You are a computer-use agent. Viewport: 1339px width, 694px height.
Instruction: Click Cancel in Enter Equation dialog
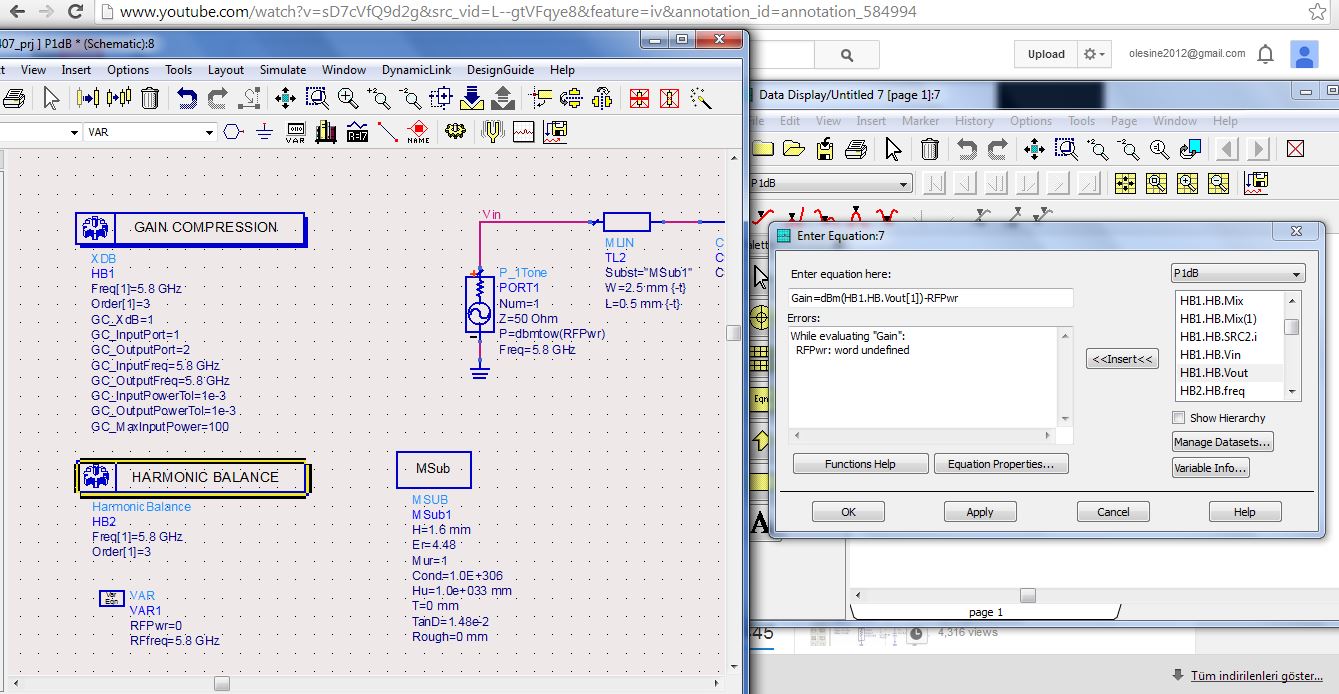(1113, 512)
